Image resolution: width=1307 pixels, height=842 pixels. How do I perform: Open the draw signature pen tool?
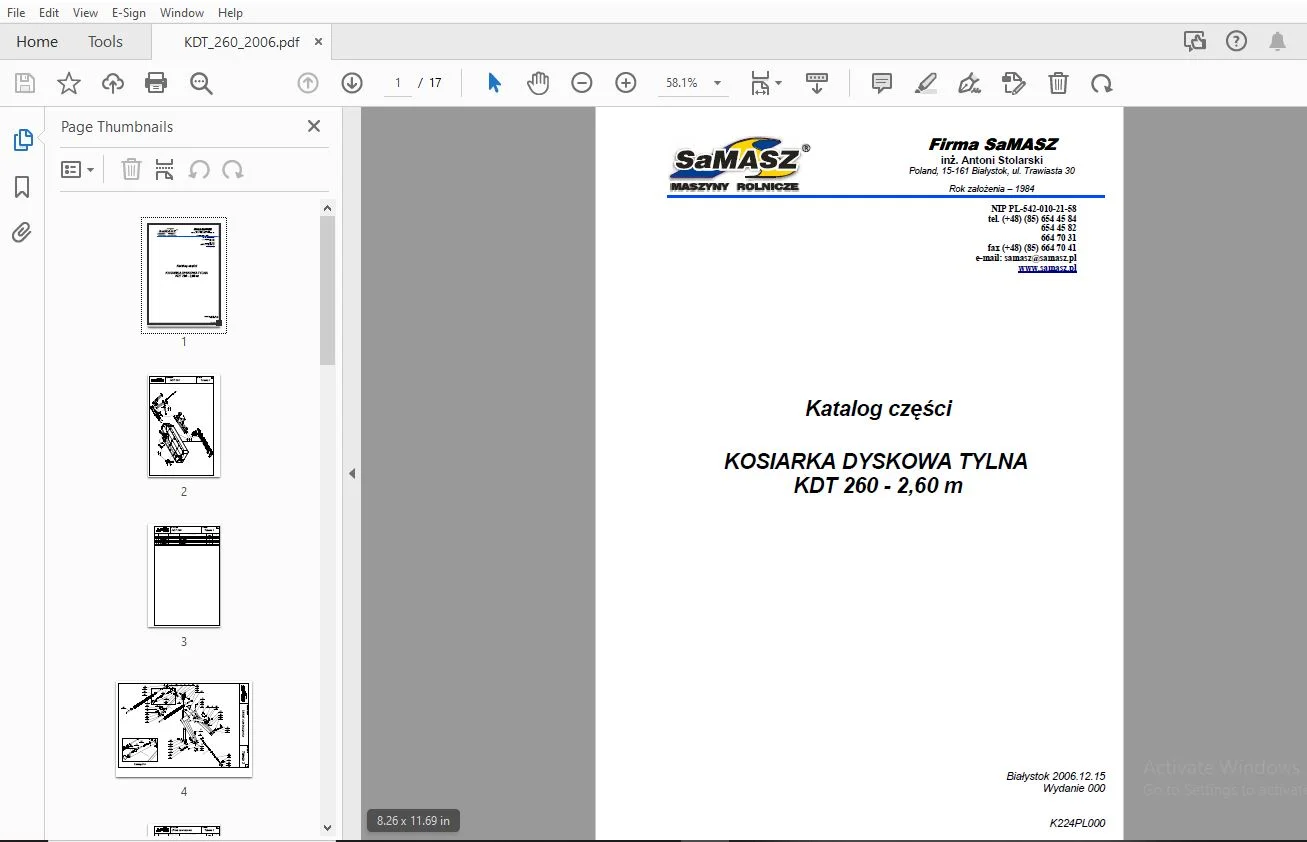pyautogui.click(x=970, y=83)
